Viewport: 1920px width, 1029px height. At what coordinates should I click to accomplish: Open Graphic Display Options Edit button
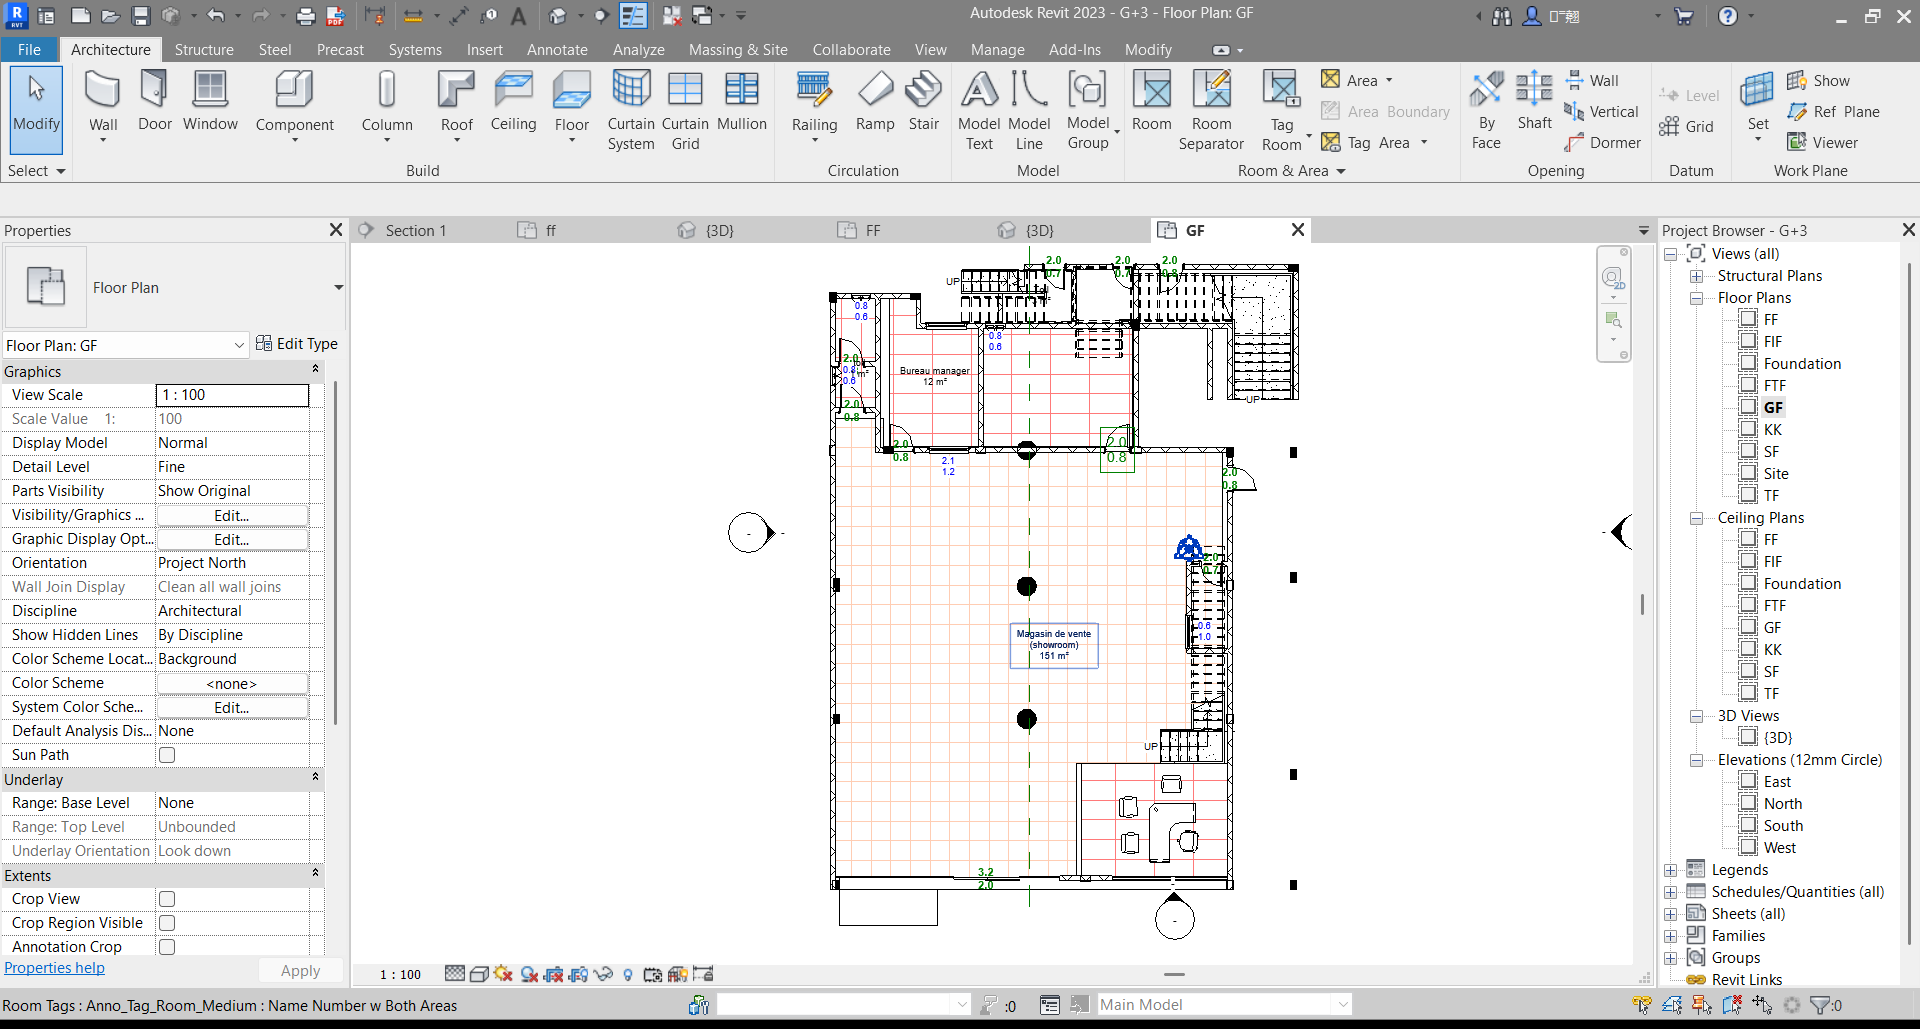click(x=232, y=539)
